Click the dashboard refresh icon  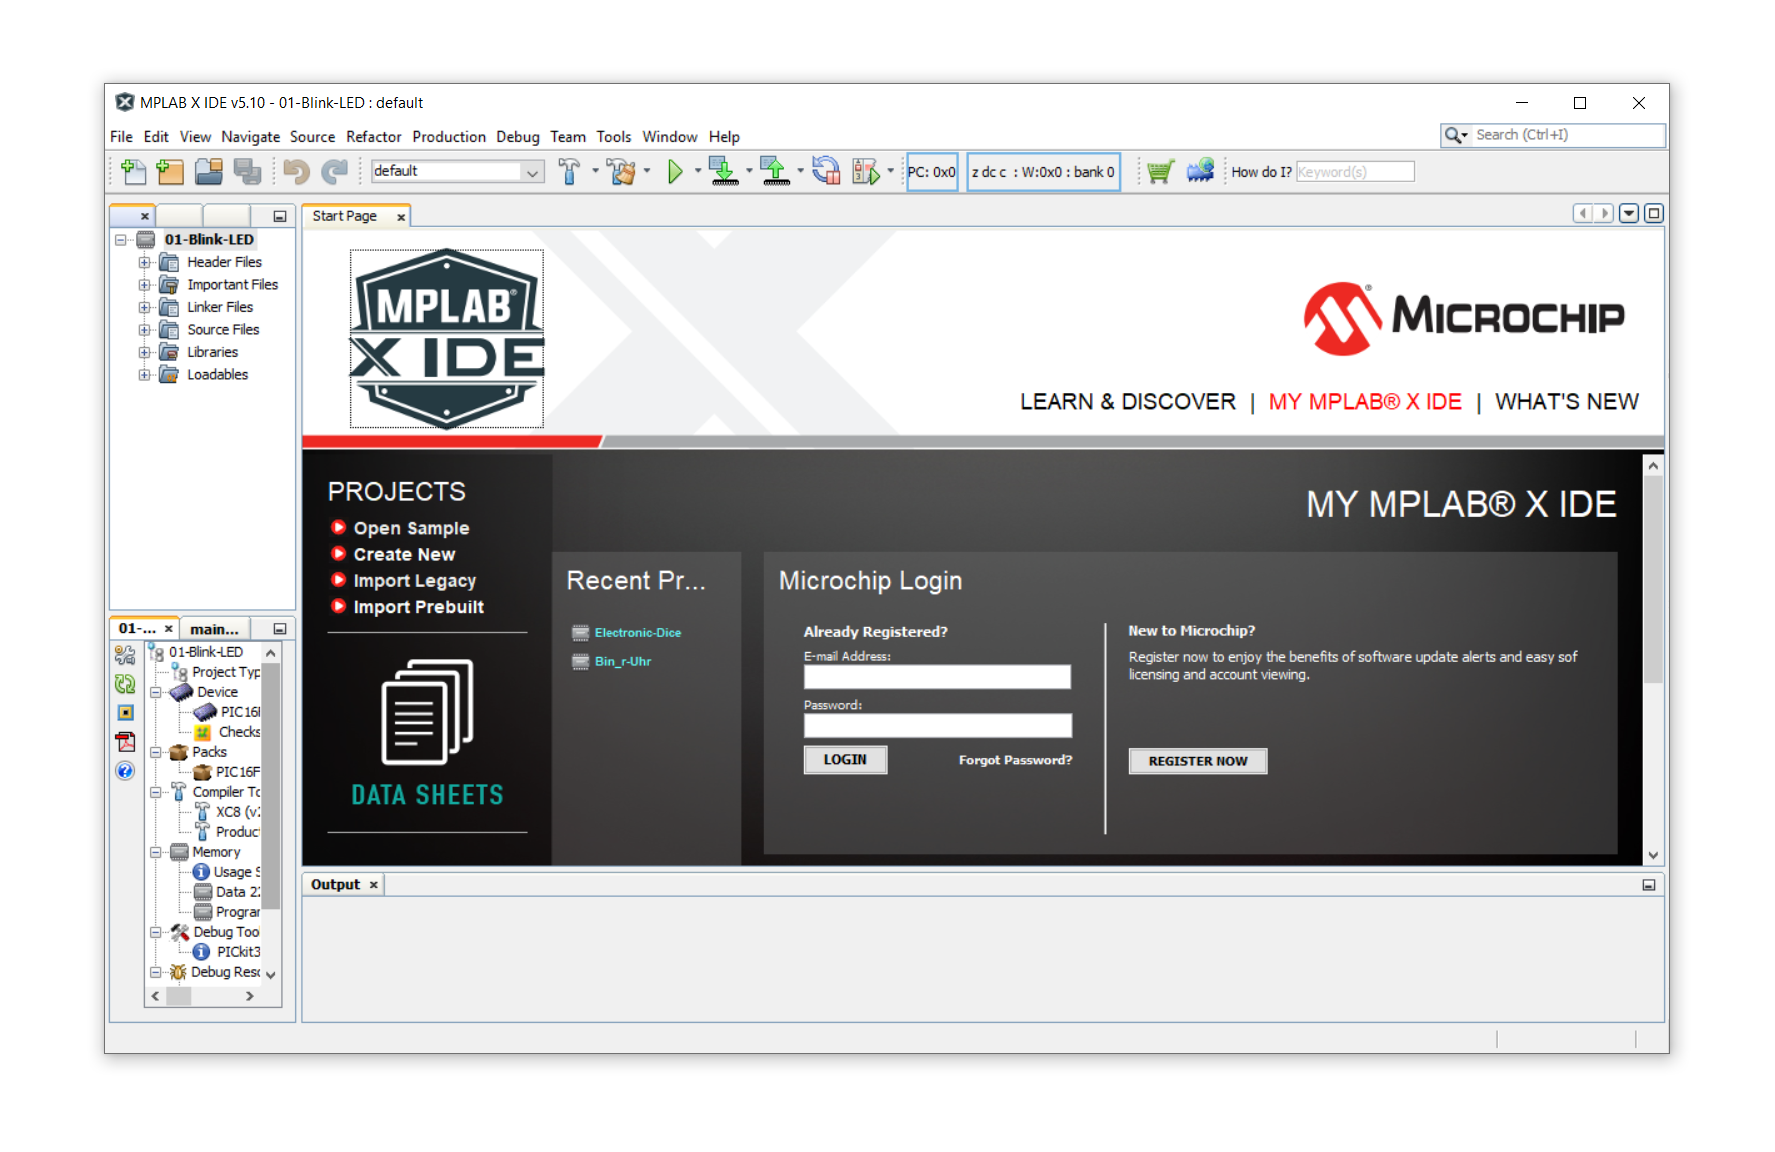(125, 684)
